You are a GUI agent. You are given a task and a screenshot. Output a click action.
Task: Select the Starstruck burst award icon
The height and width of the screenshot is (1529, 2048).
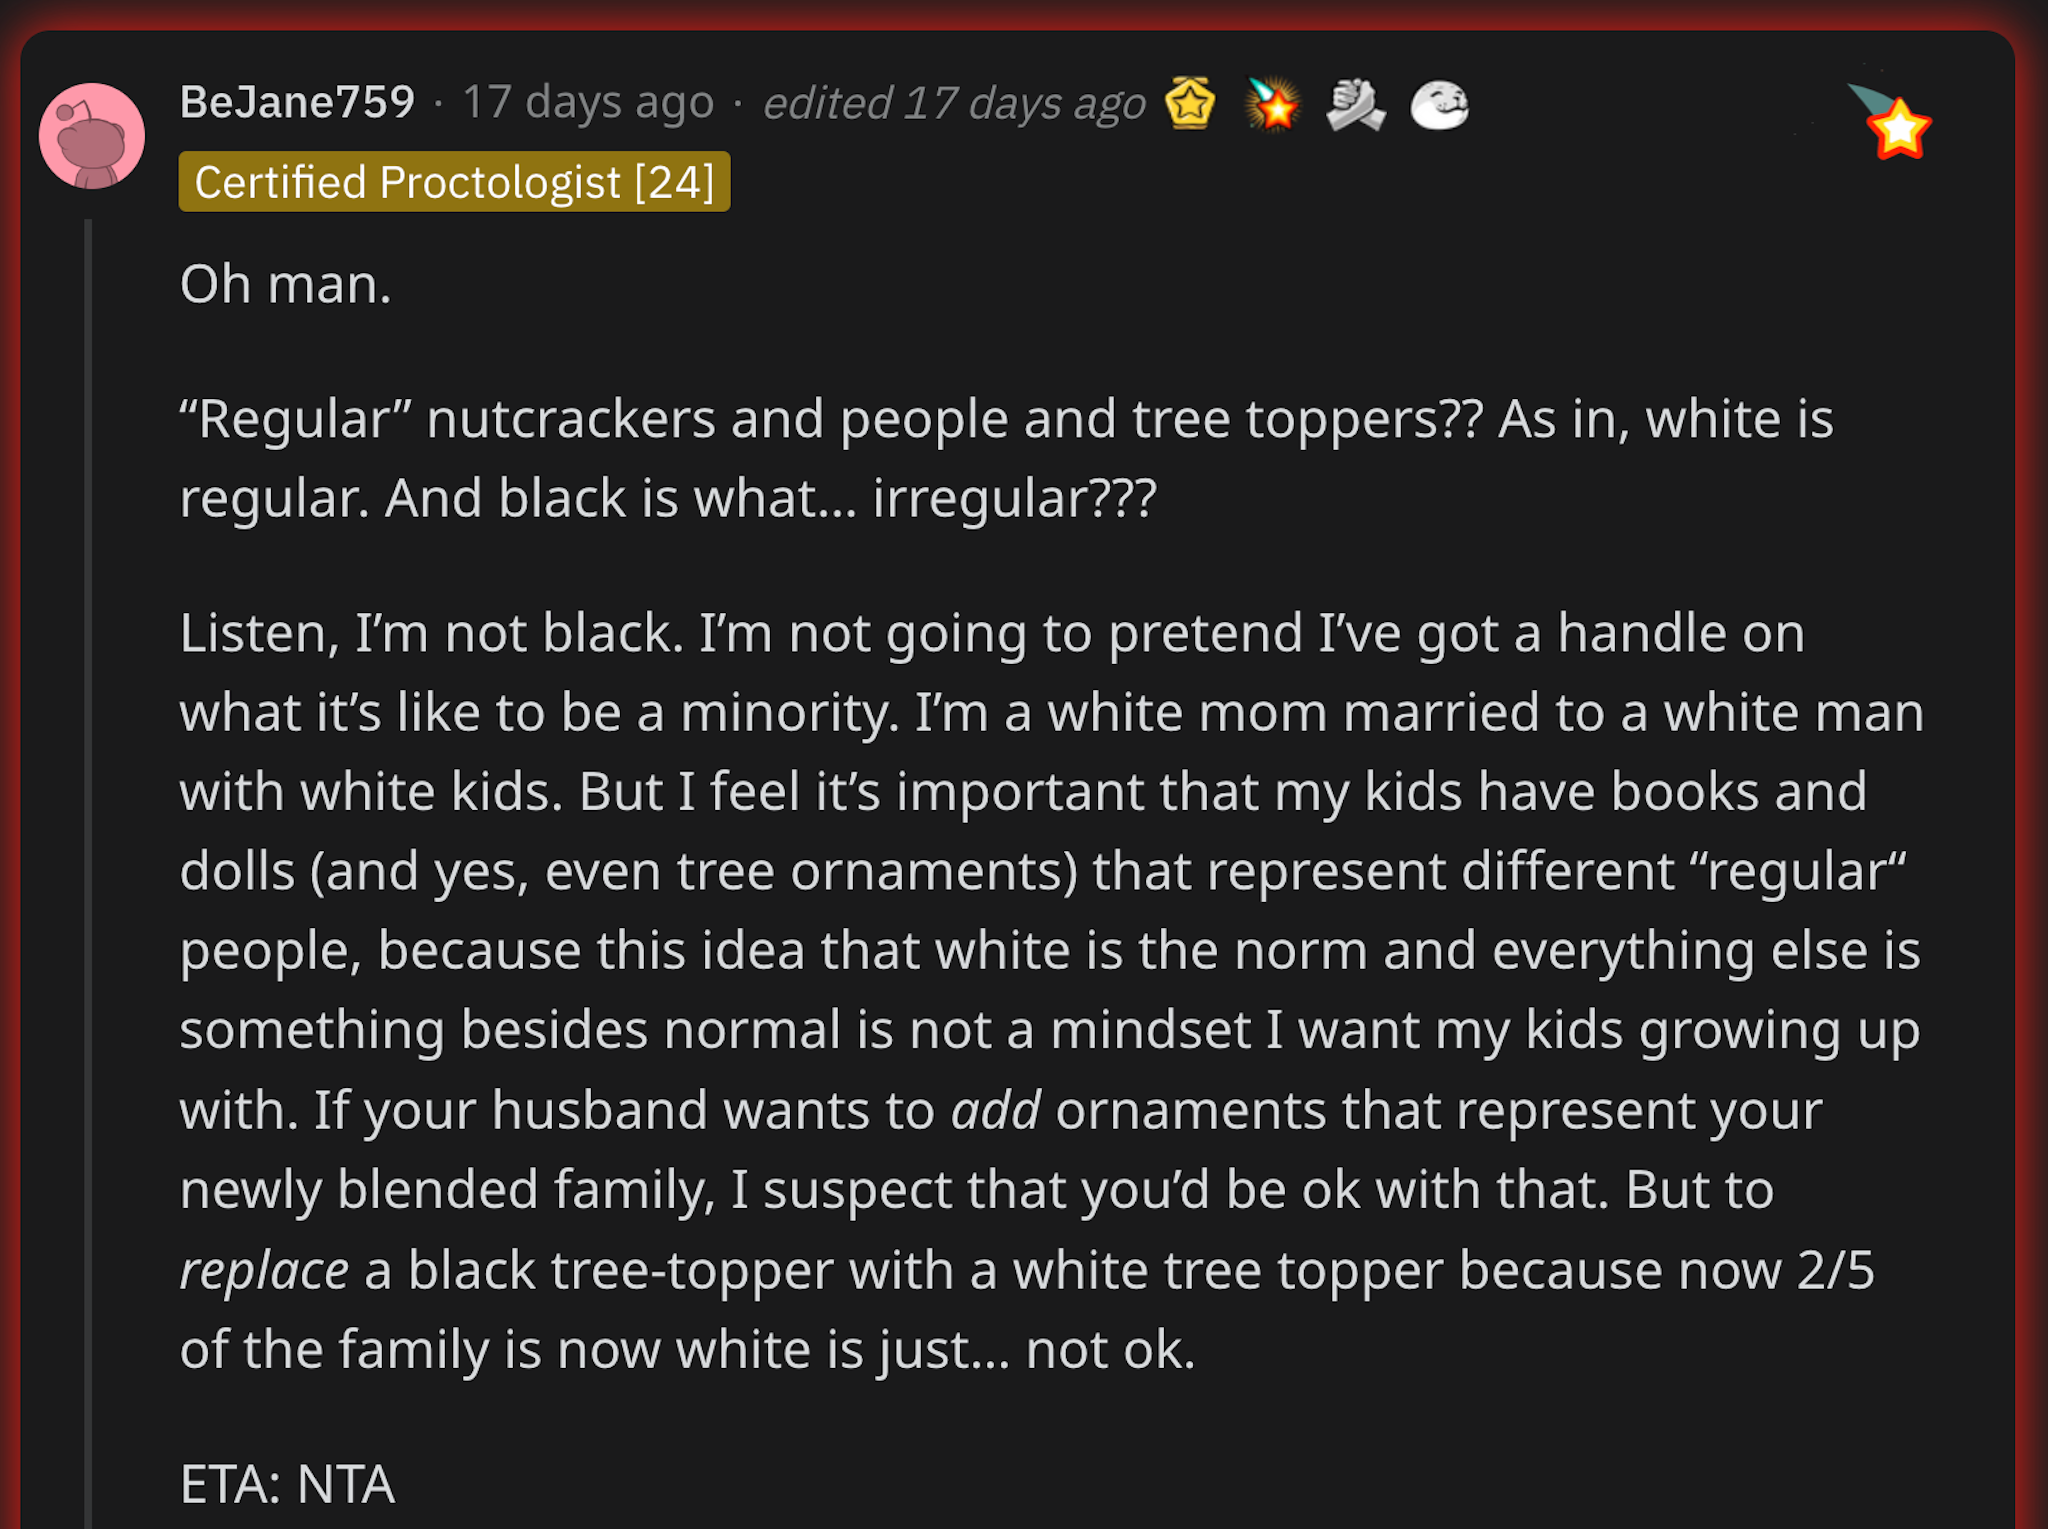pyautogui.click(x=1273, y=104)
